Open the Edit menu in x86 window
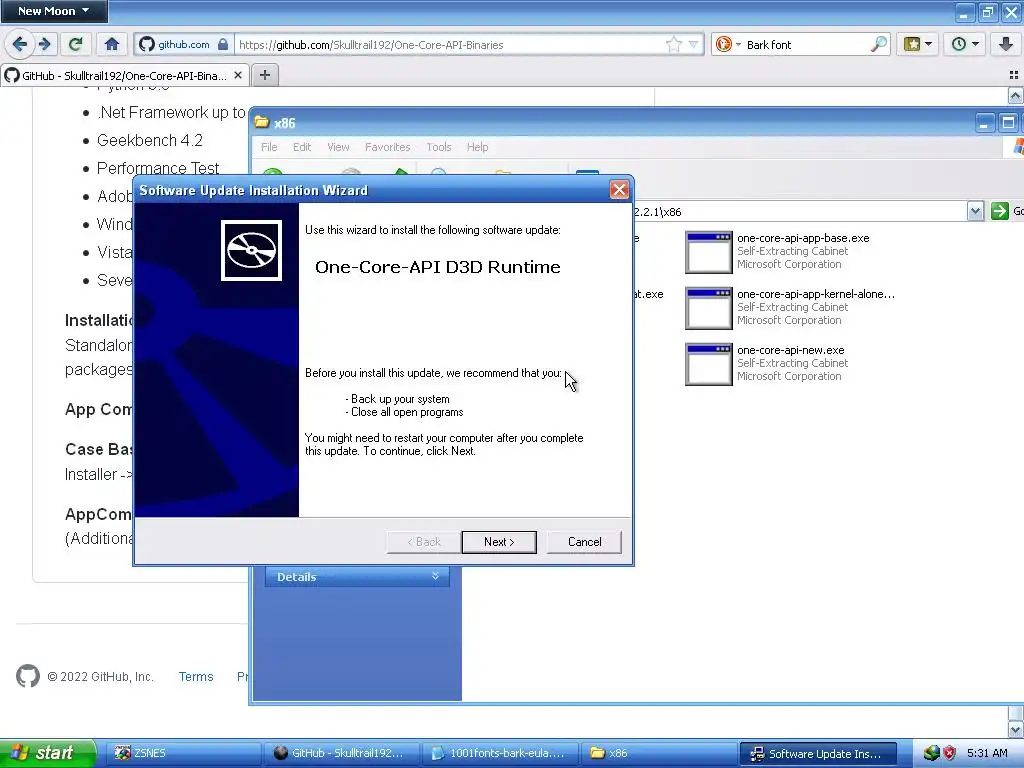The width and height of the screenshot is (1024, 768). click(302, 147)
